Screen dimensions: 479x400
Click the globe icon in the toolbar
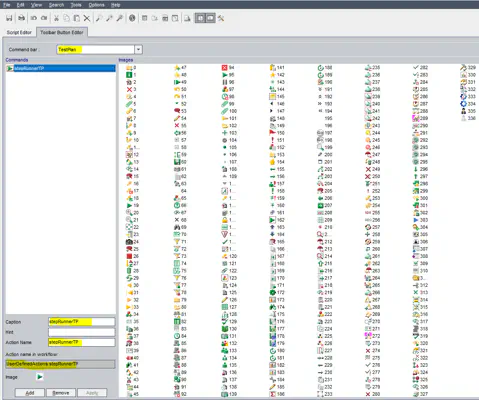click(x=132, y=18)
